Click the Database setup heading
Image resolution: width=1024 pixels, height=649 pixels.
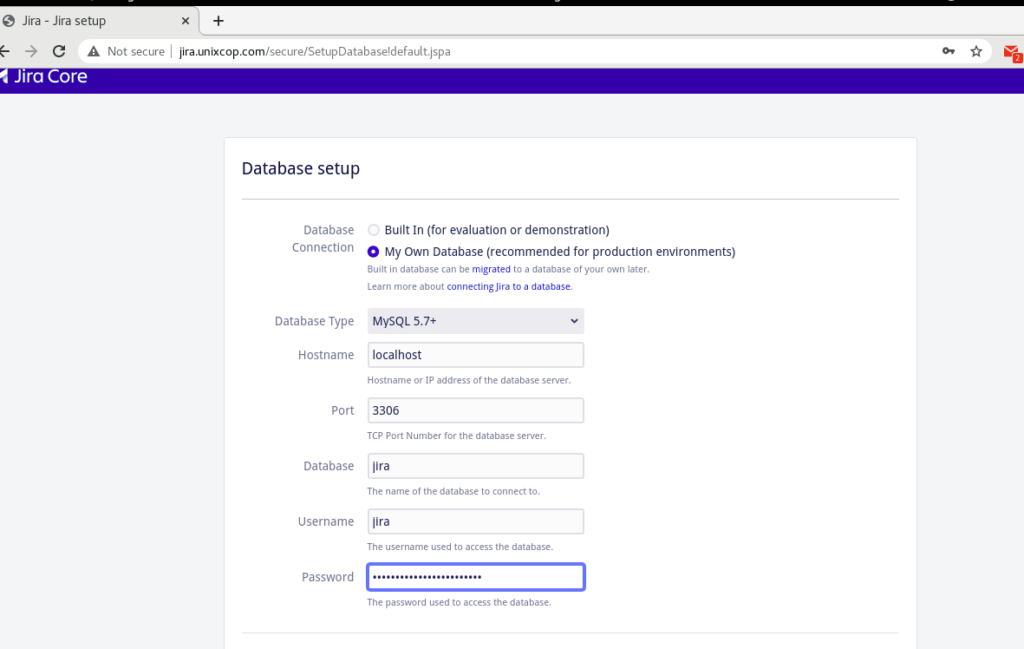[x=300, y=168]
